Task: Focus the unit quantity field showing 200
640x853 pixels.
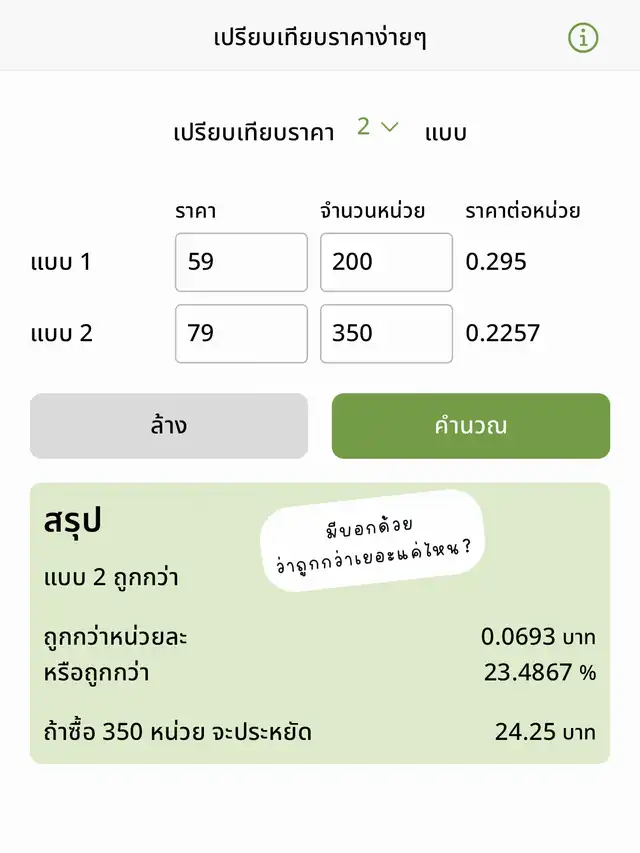Action: tap(386, 262)
